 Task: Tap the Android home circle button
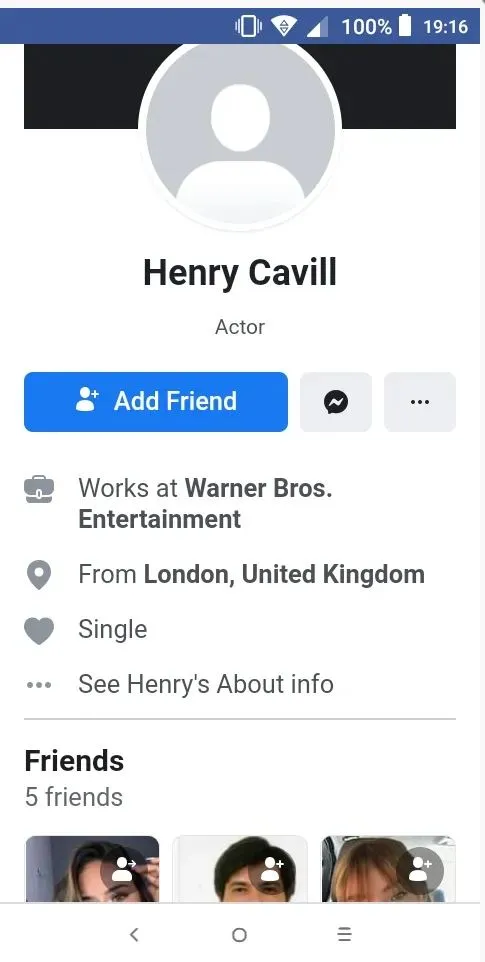240,934
